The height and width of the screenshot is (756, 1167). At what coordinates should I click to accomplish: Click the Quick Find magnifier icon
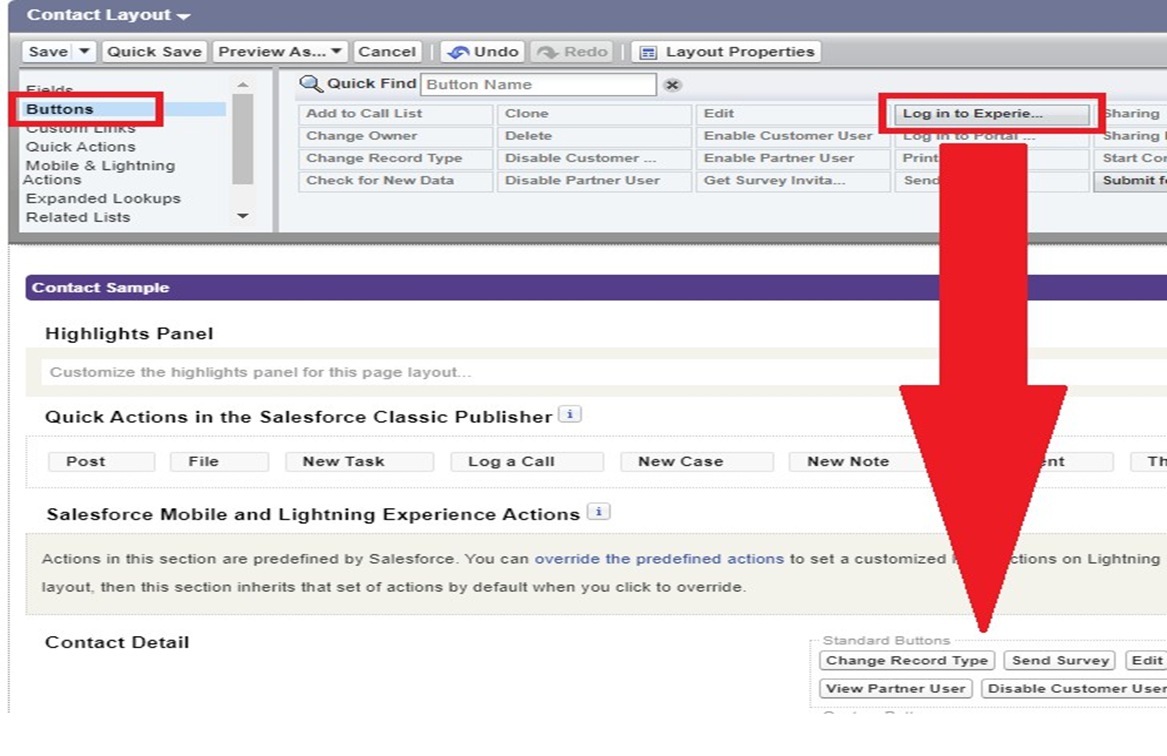(311, 85)
